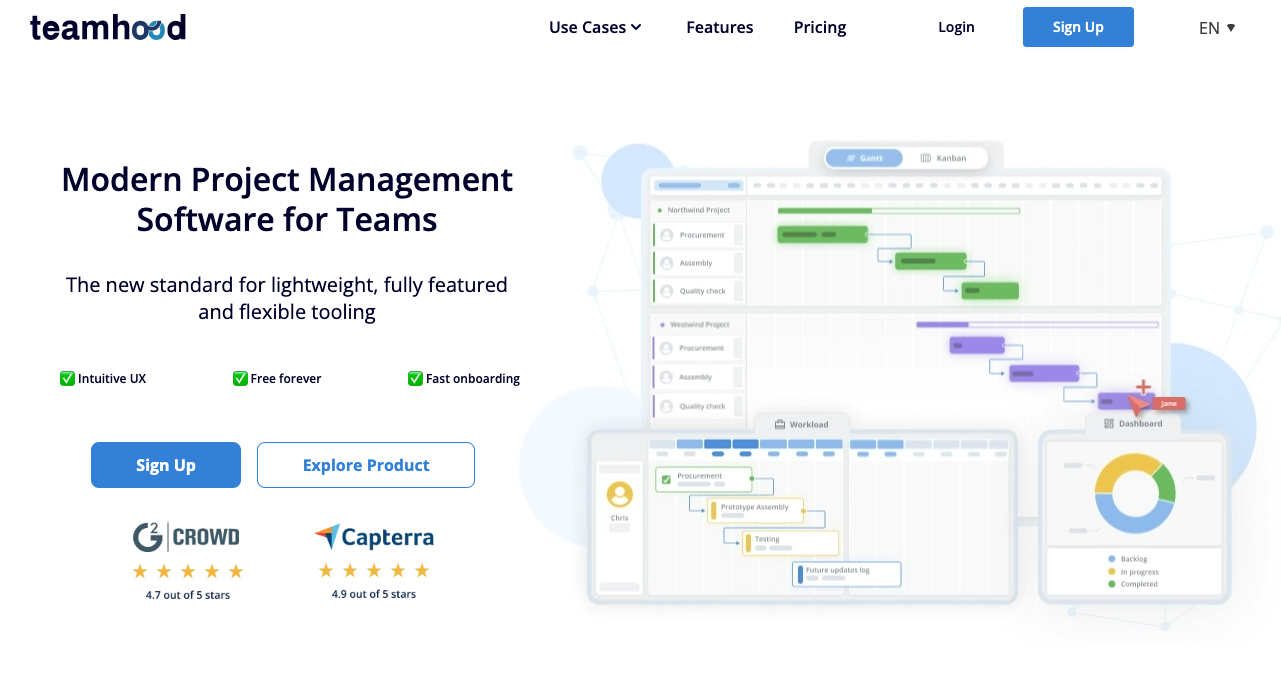The height and width of the screenshot is (683, 1281).
Task: Toggle the Procurement task checkbox in Workload
Action: coord(666,480)
